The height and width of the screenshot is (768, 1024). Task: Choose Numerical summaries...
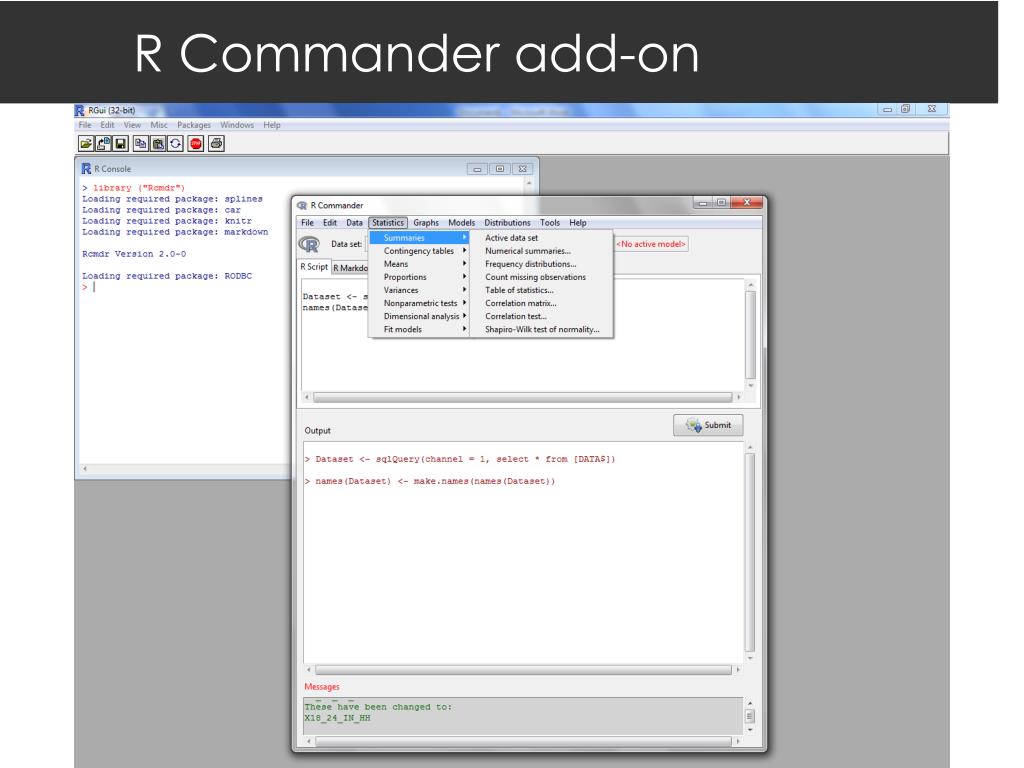click(541, 251)
